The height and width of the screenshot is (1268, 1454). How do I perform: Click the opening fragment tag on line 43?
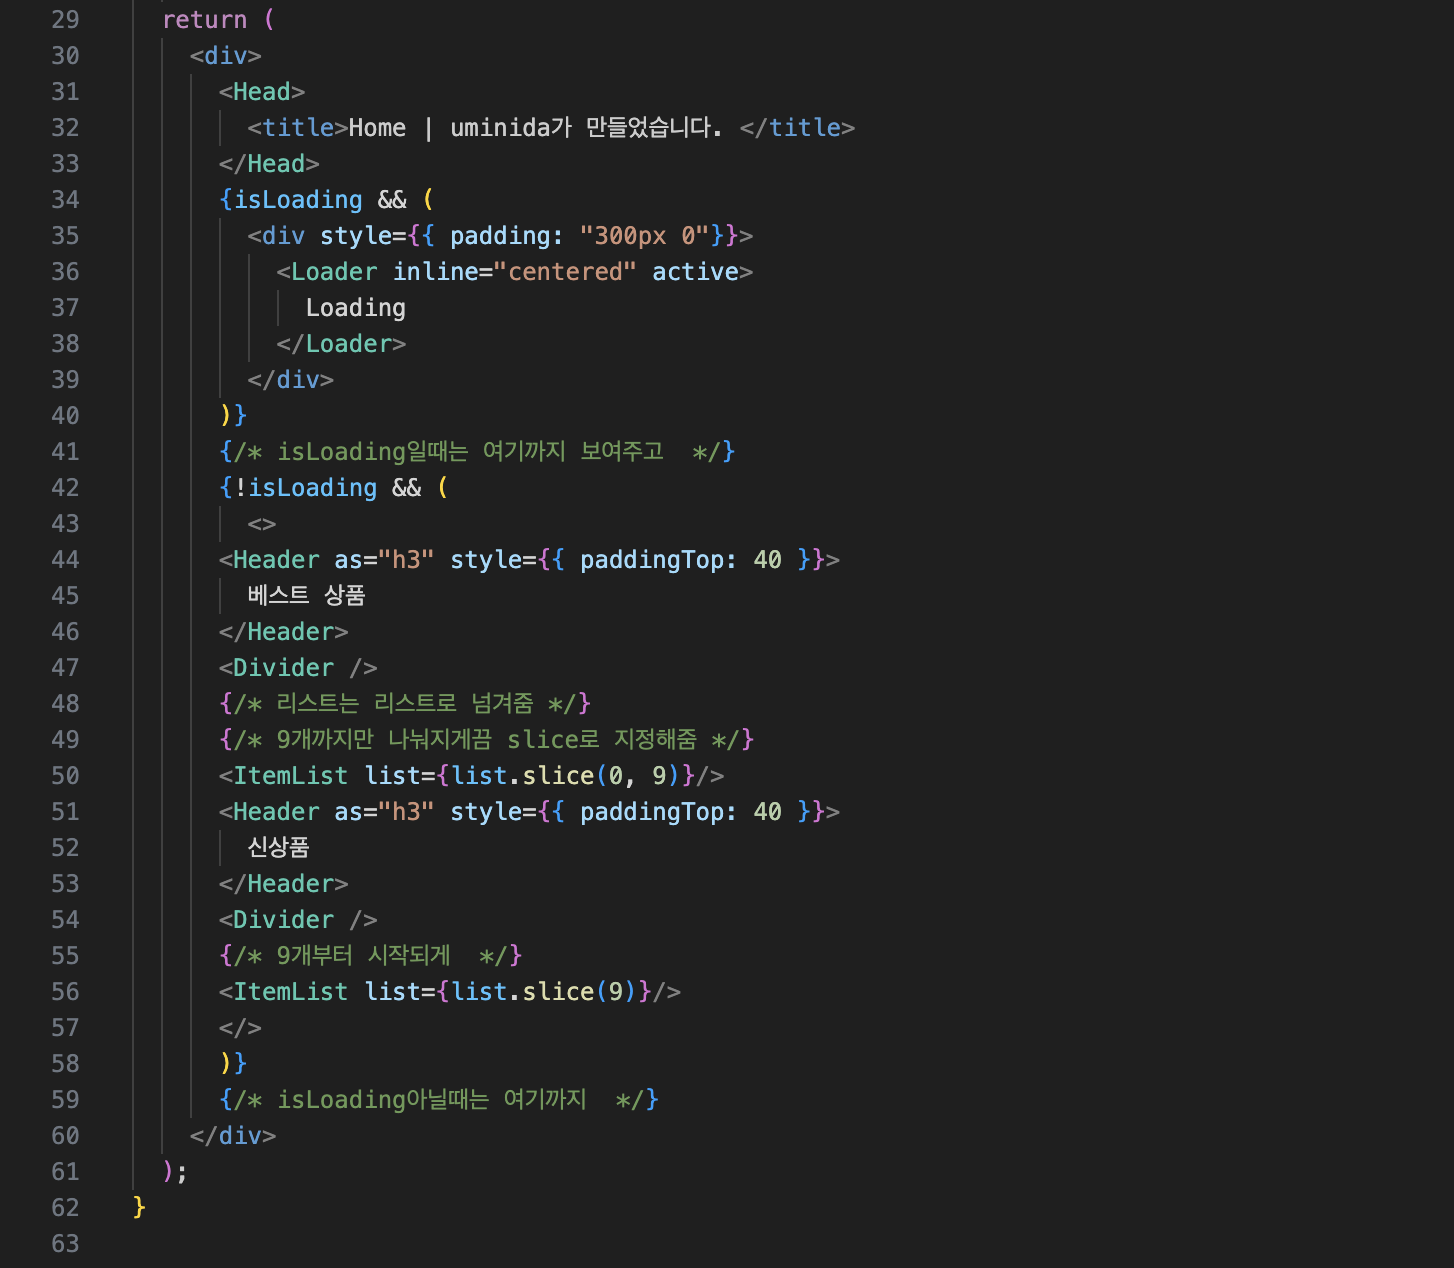[x=262, y=524]
